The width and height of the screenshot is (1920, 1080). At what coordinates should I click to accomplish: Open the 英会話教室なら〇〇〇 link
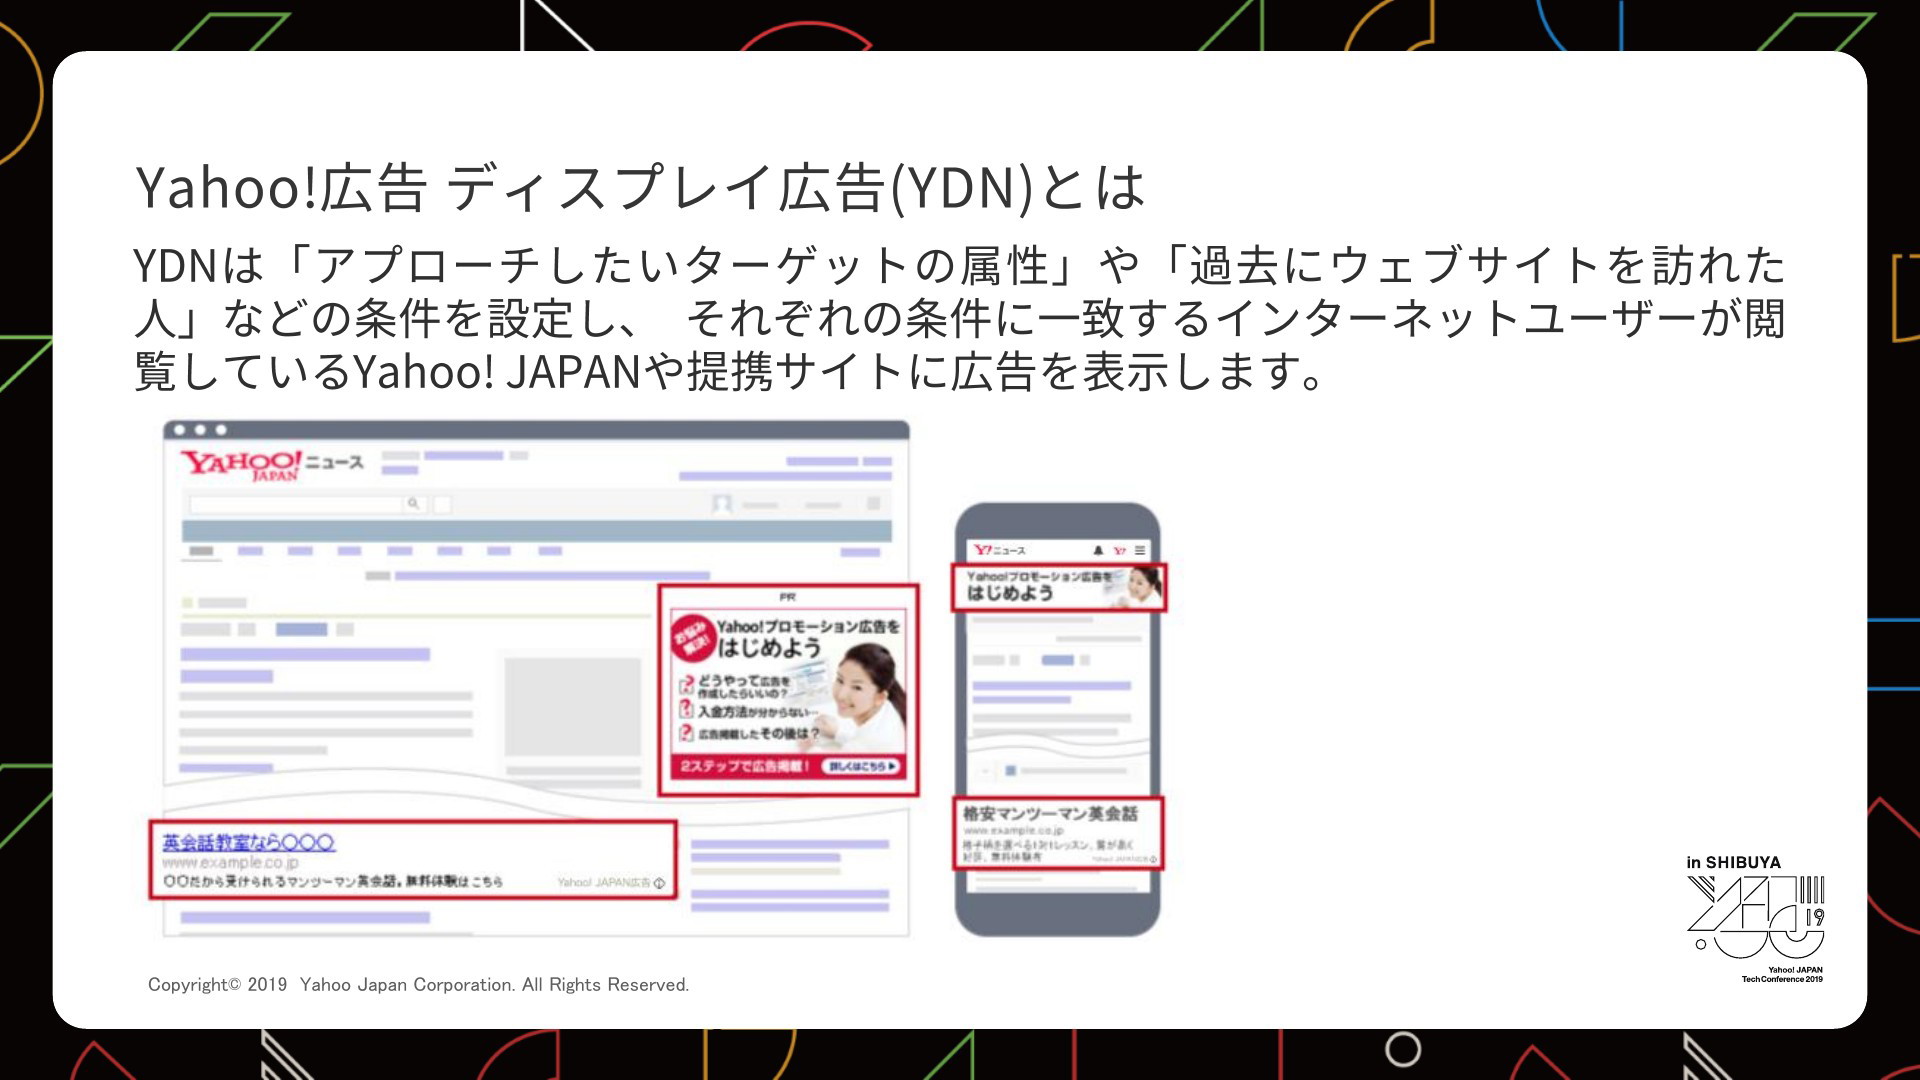249,842
